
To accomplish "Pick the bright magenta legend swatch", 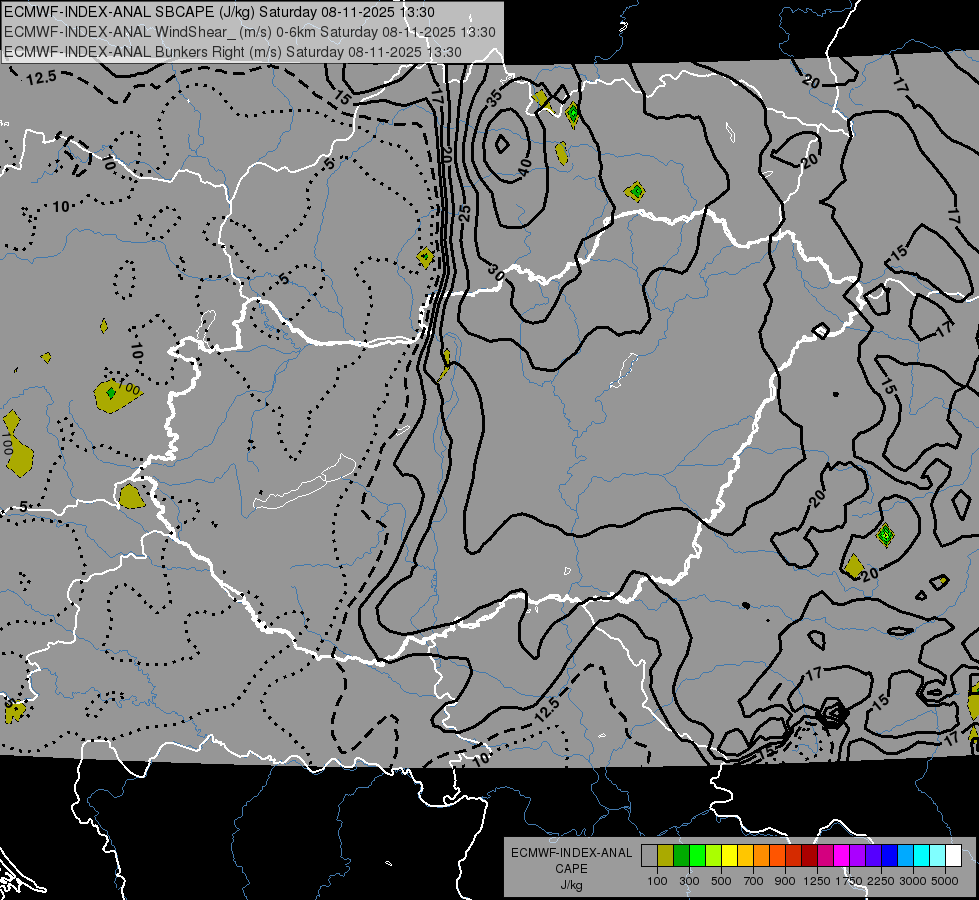I will click(841, 856).
